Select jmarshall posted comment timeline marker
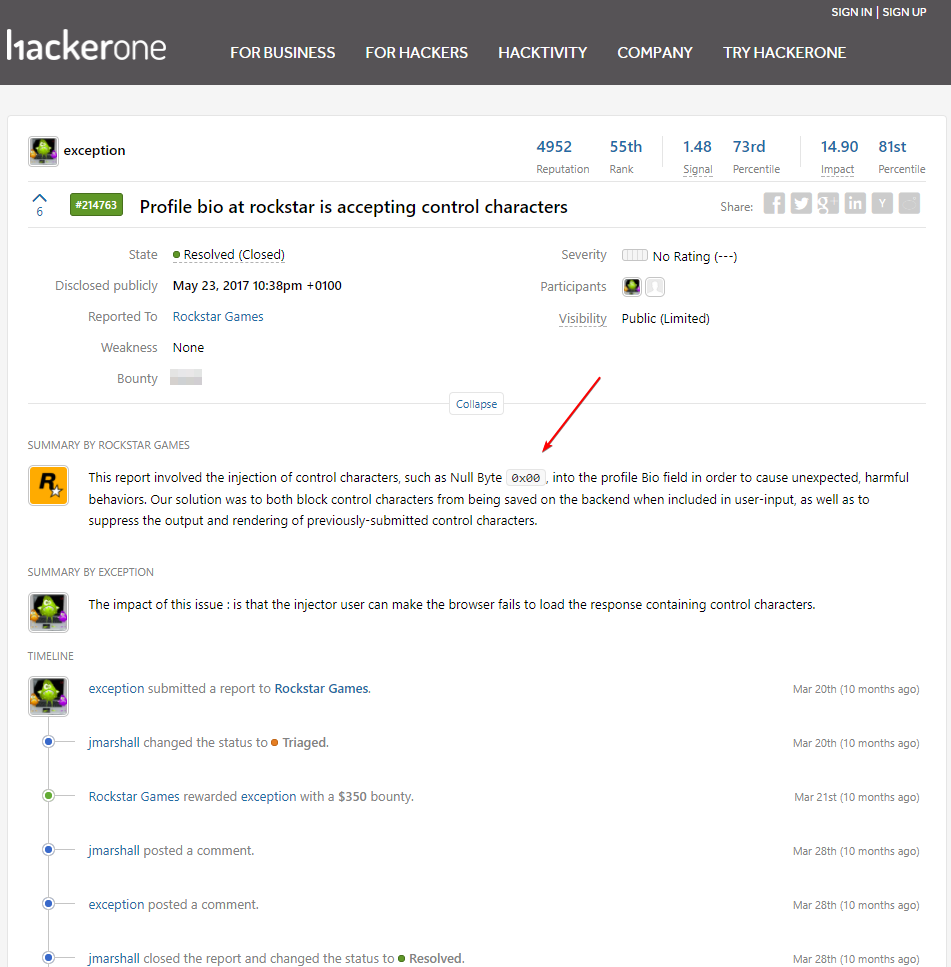The image size is (951, 967). [49, 849]
